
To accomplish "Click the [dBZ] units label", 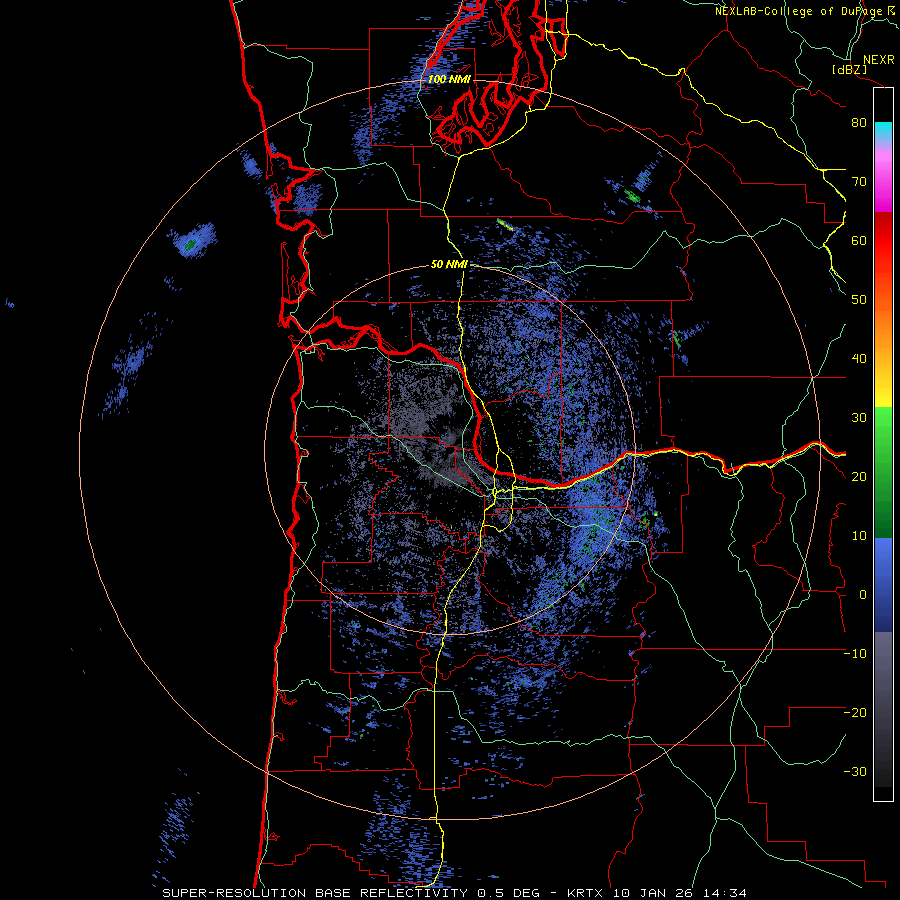I will click(849, 70).
